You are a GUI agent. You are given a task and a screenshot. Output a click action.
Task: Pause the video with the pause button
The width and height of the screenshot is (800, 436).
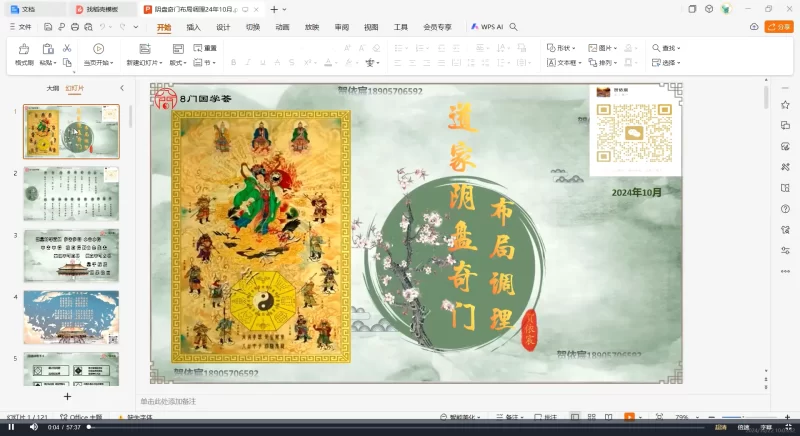[11, 427]
